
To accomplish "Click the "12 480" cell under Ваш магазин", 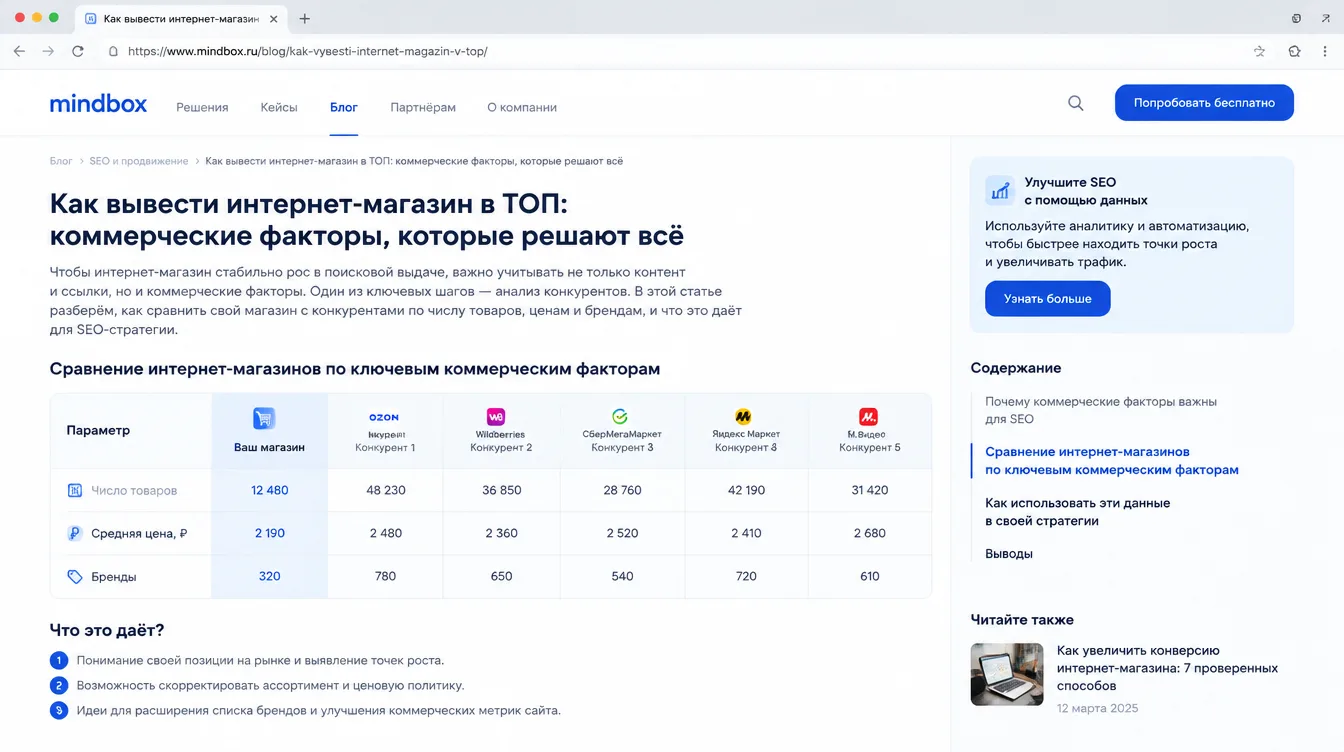I will (270, 490).
